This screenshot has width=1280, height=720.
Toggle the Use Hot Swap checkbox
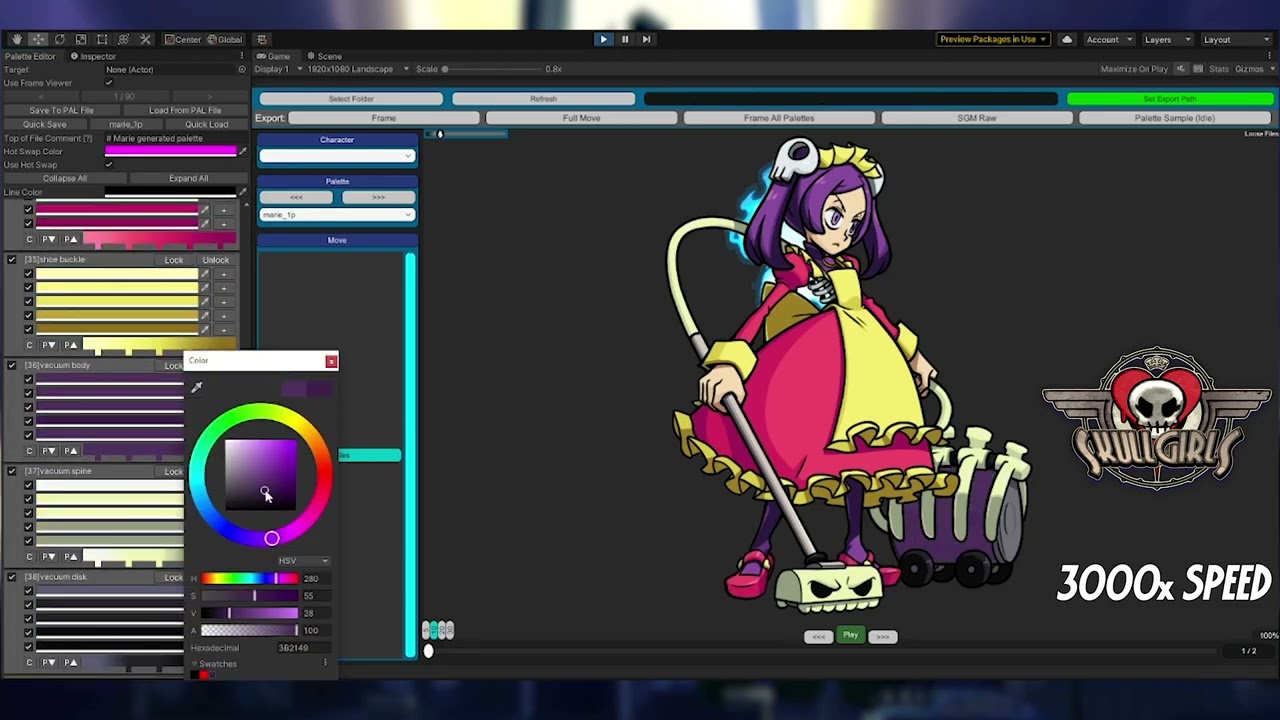pos(109,165)
